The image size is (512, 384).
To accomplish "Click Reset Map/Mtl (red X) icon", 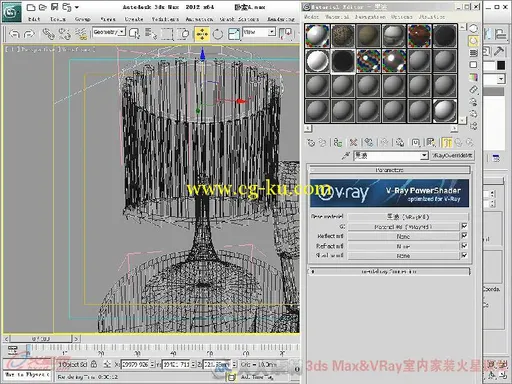I will pos(353,143).
